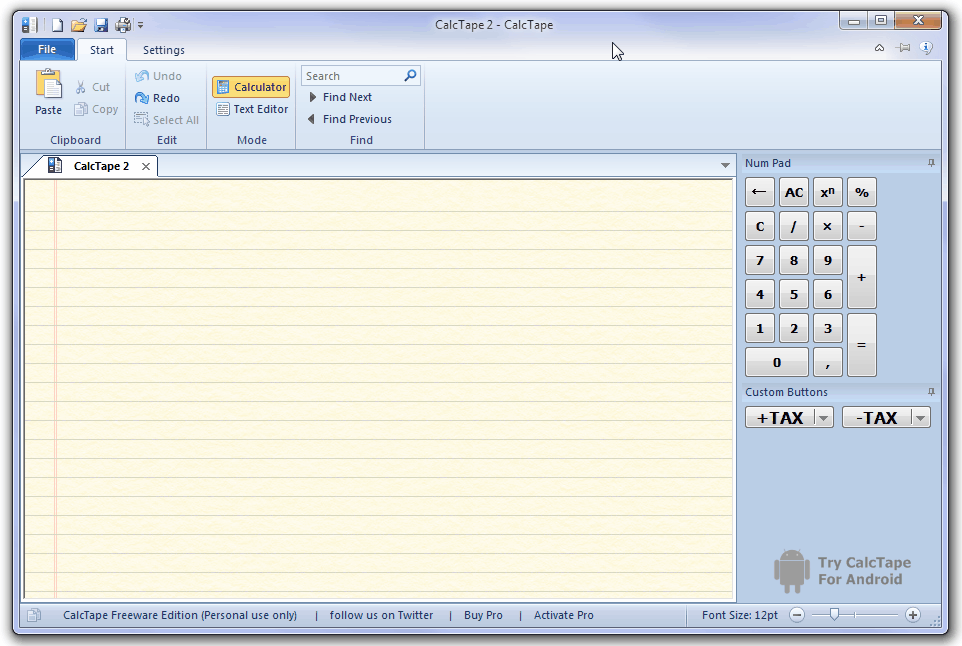Open the document tab list dropdown arrow
Viewport: 962px width, 646px height.
725,165
